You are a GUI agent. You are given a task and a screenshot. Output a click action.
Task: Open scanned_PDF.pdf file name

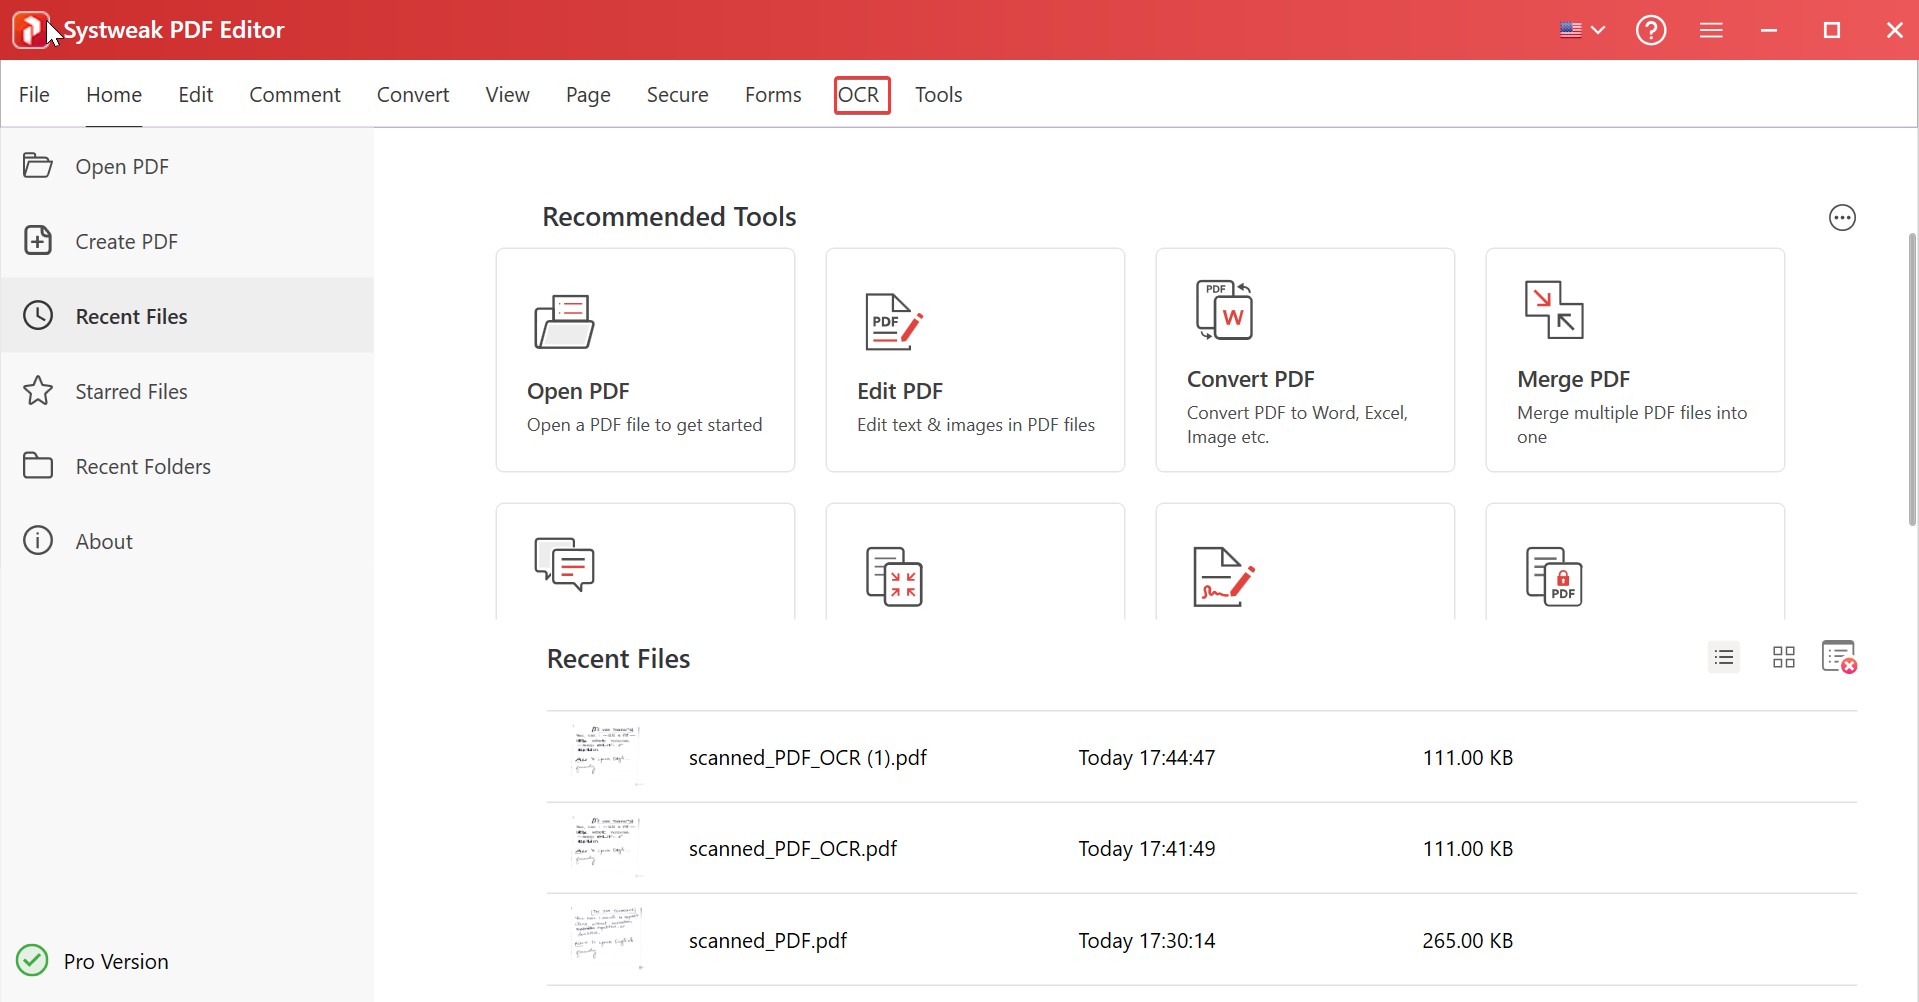[x=768, y=941]
